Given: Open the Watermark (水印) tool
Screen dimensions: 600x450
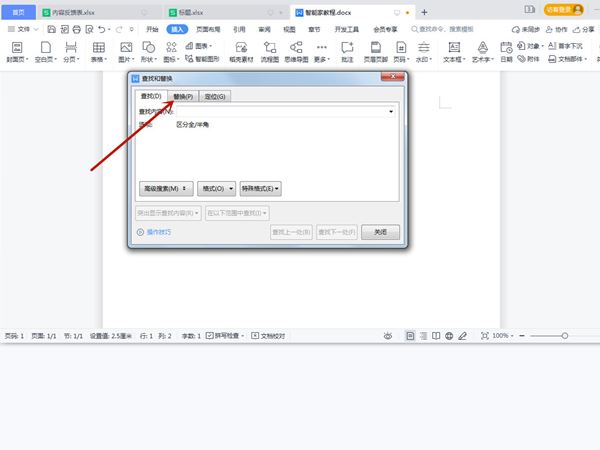Looking at the screenshot, I should point(424,52).
